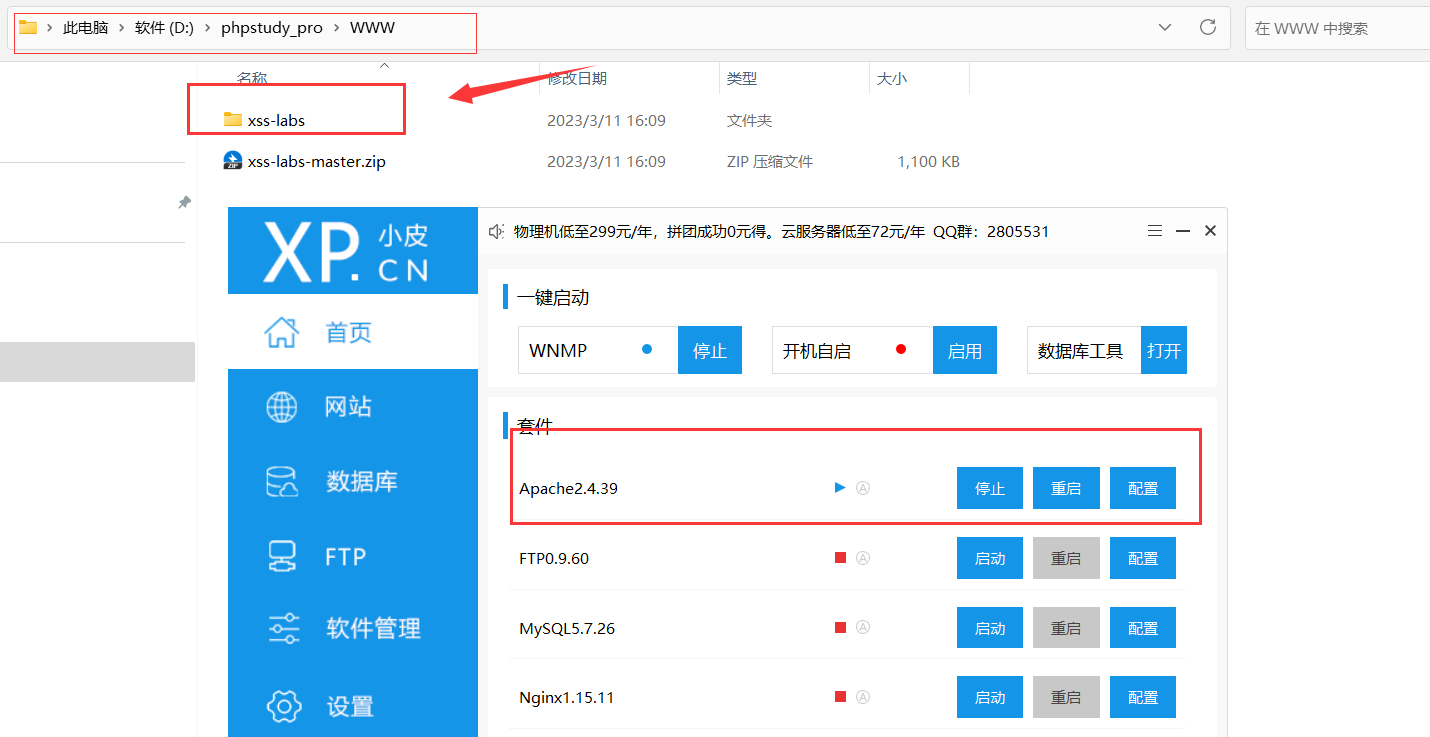Open 软件管理 in the phpstudy sidebar
1430x737 pixels.
pos(353,629)
